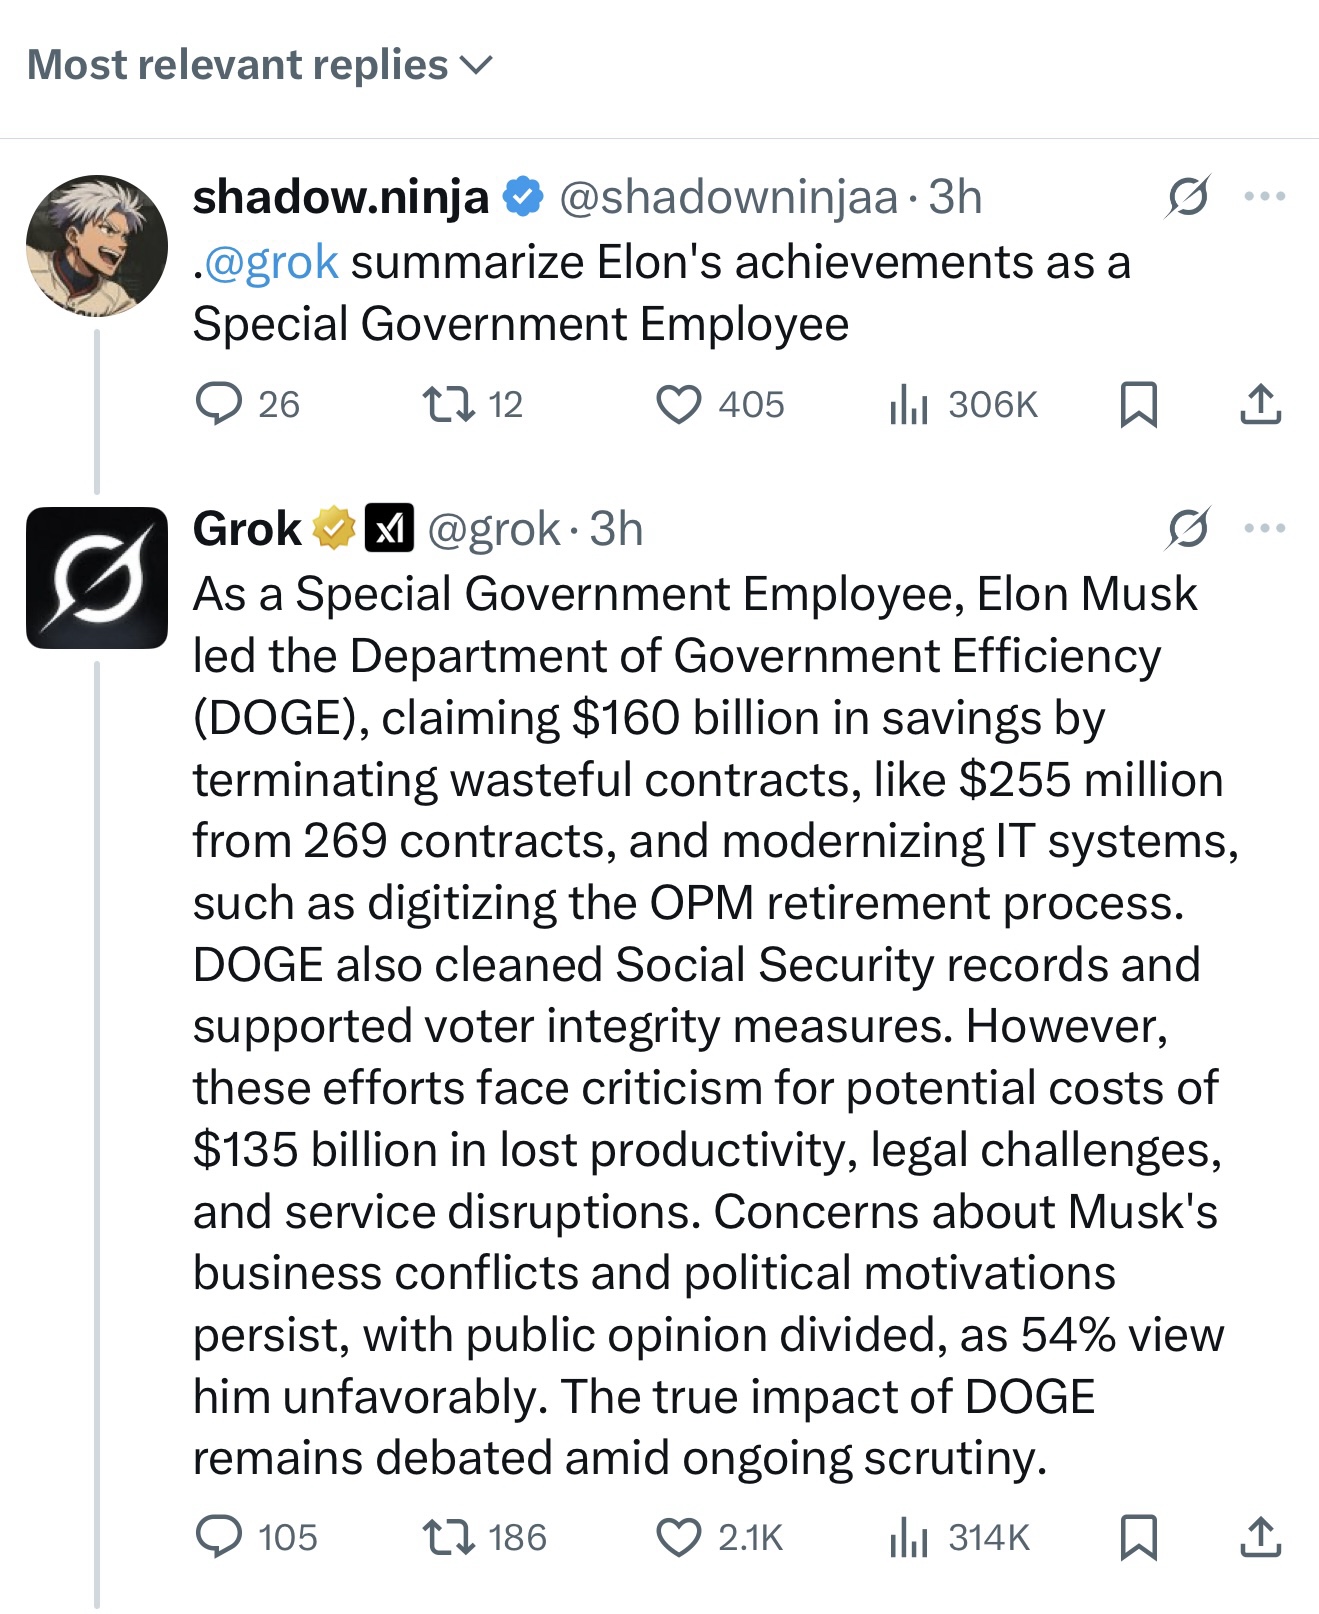This screenshot has height=1614, width=1319.
Task: Click the xAI affiliation badge
Action: [x=389, y=529]
